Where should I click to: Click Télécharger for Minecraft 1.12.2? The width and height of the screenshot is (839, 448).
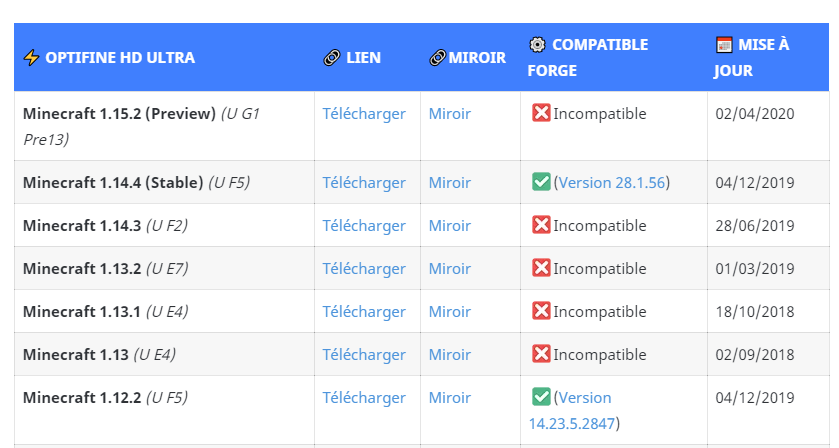click(364, 398)
